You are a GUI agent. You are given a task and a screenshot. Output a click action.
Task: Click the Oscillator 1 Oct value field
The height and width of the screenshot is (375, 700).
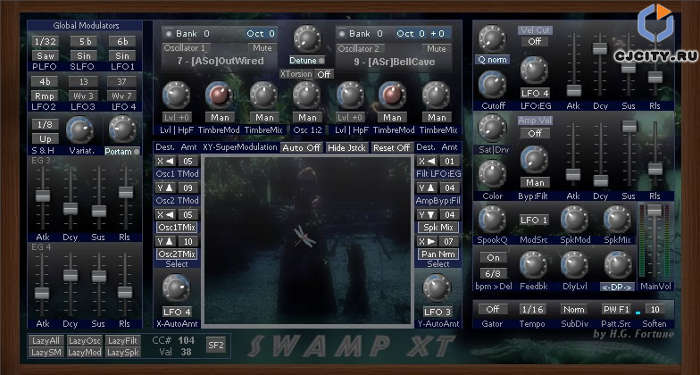coord(262,33)
